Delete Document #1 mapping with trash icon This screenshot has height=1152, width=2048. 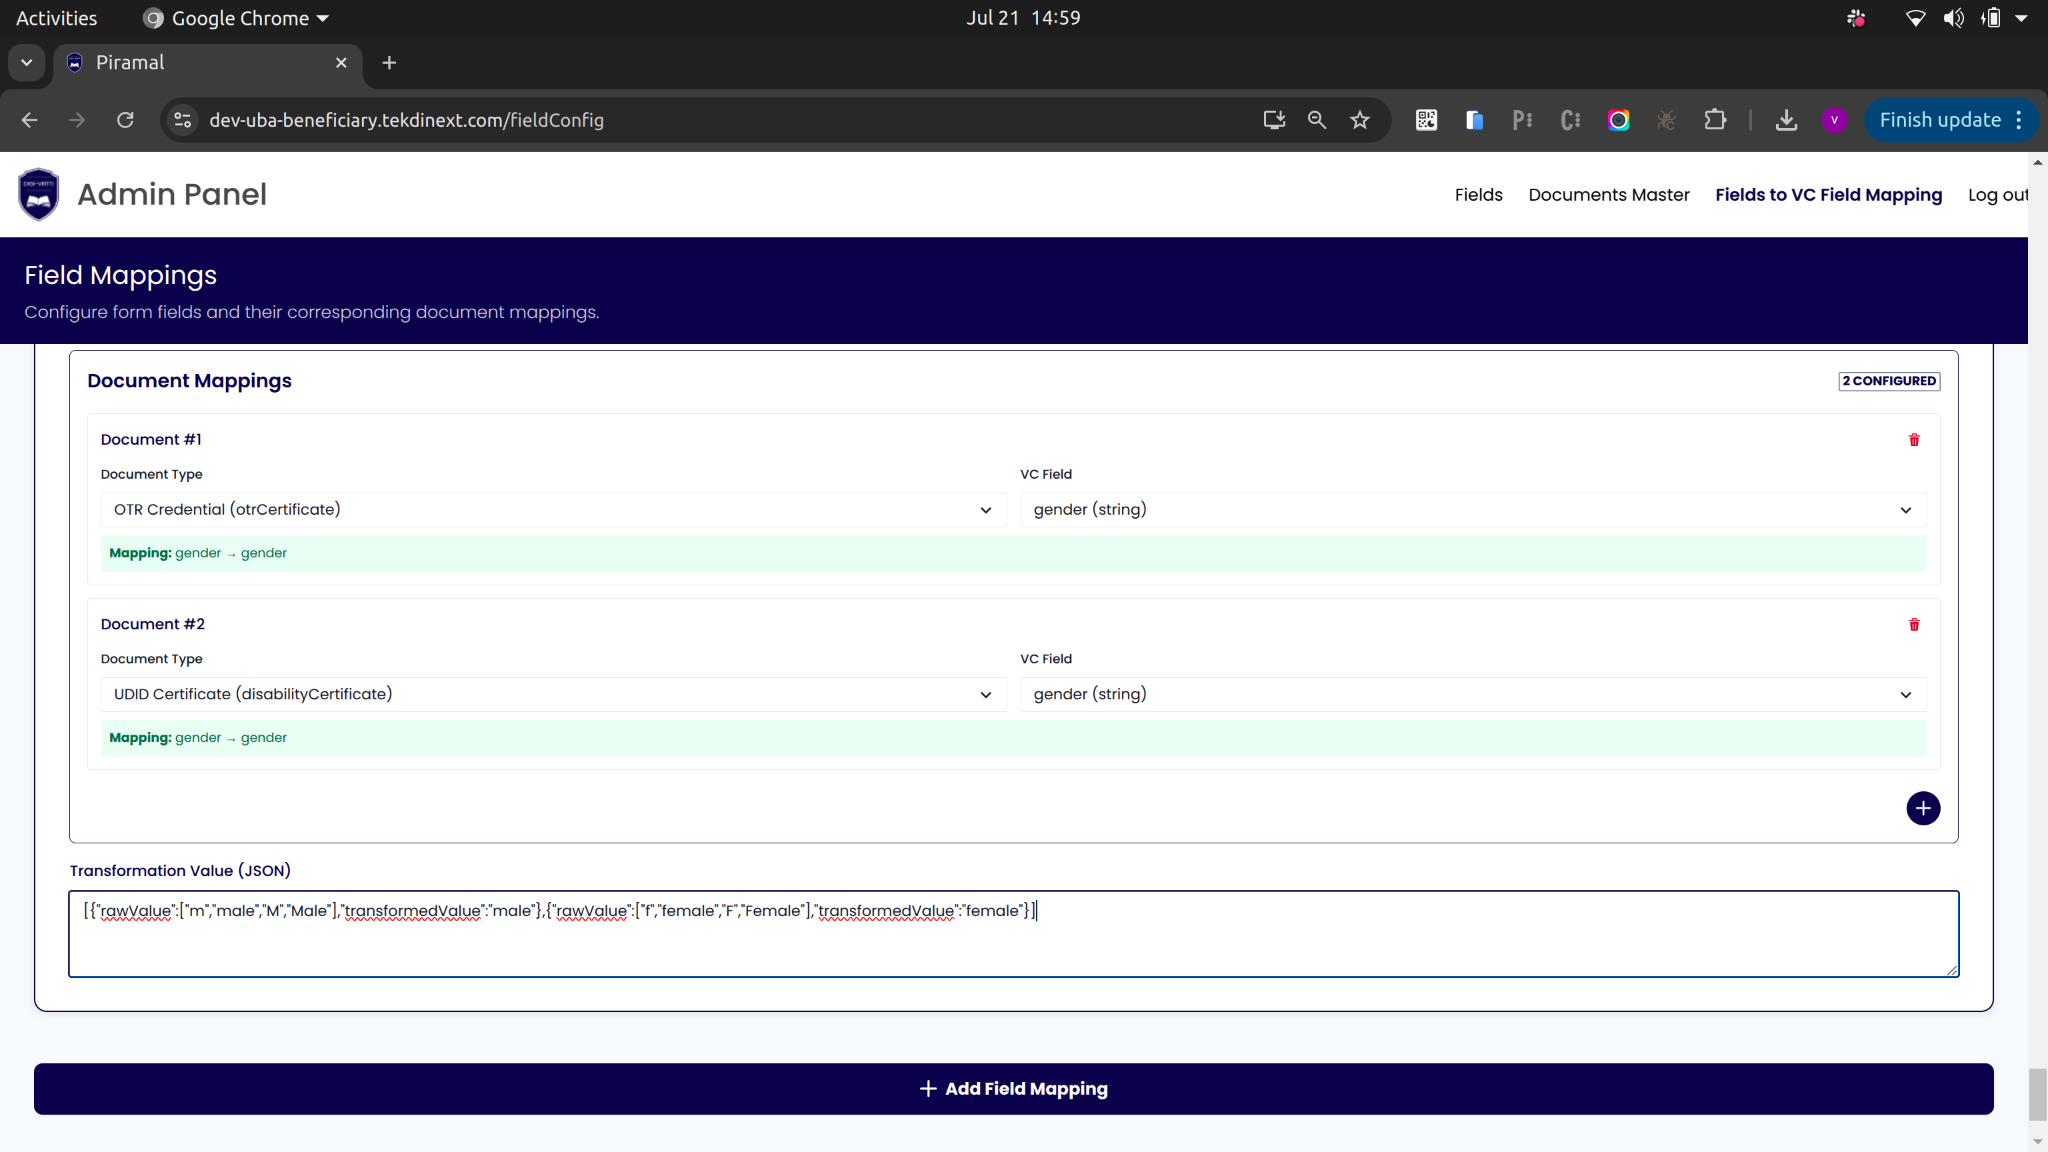coord(1914,440)
